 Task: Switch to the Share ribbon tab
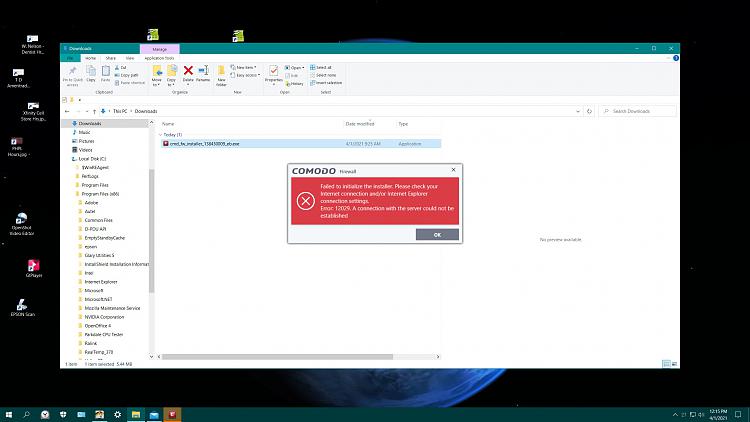click(x=110, y=58)
